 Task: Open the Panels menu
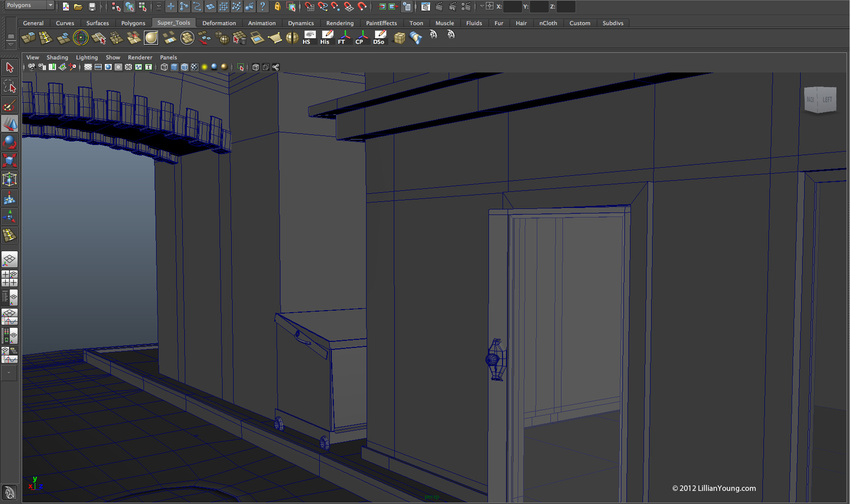pyautogui.click(x=168, y=57)
